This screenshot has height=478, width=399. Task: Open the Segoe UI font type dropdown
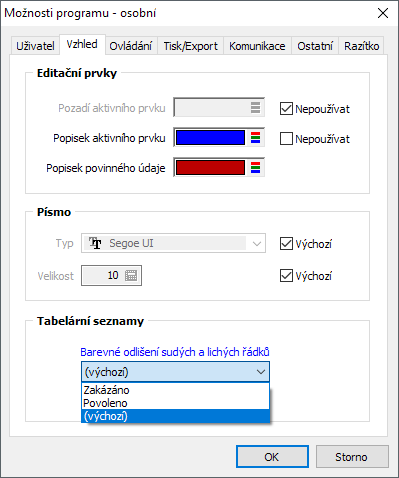257,243
